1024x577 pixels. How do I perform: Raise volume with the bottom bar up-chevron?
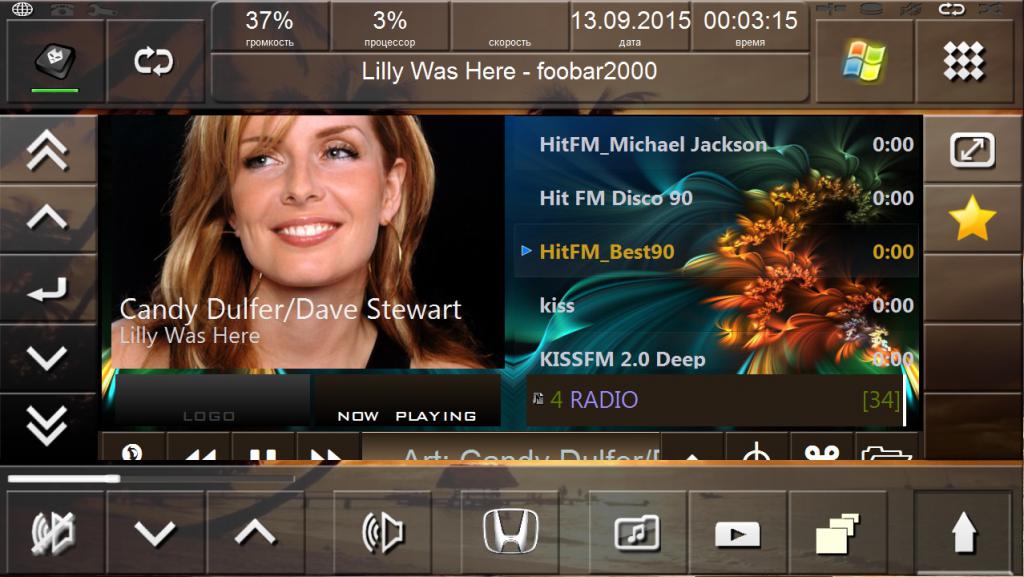click(255, 533)
